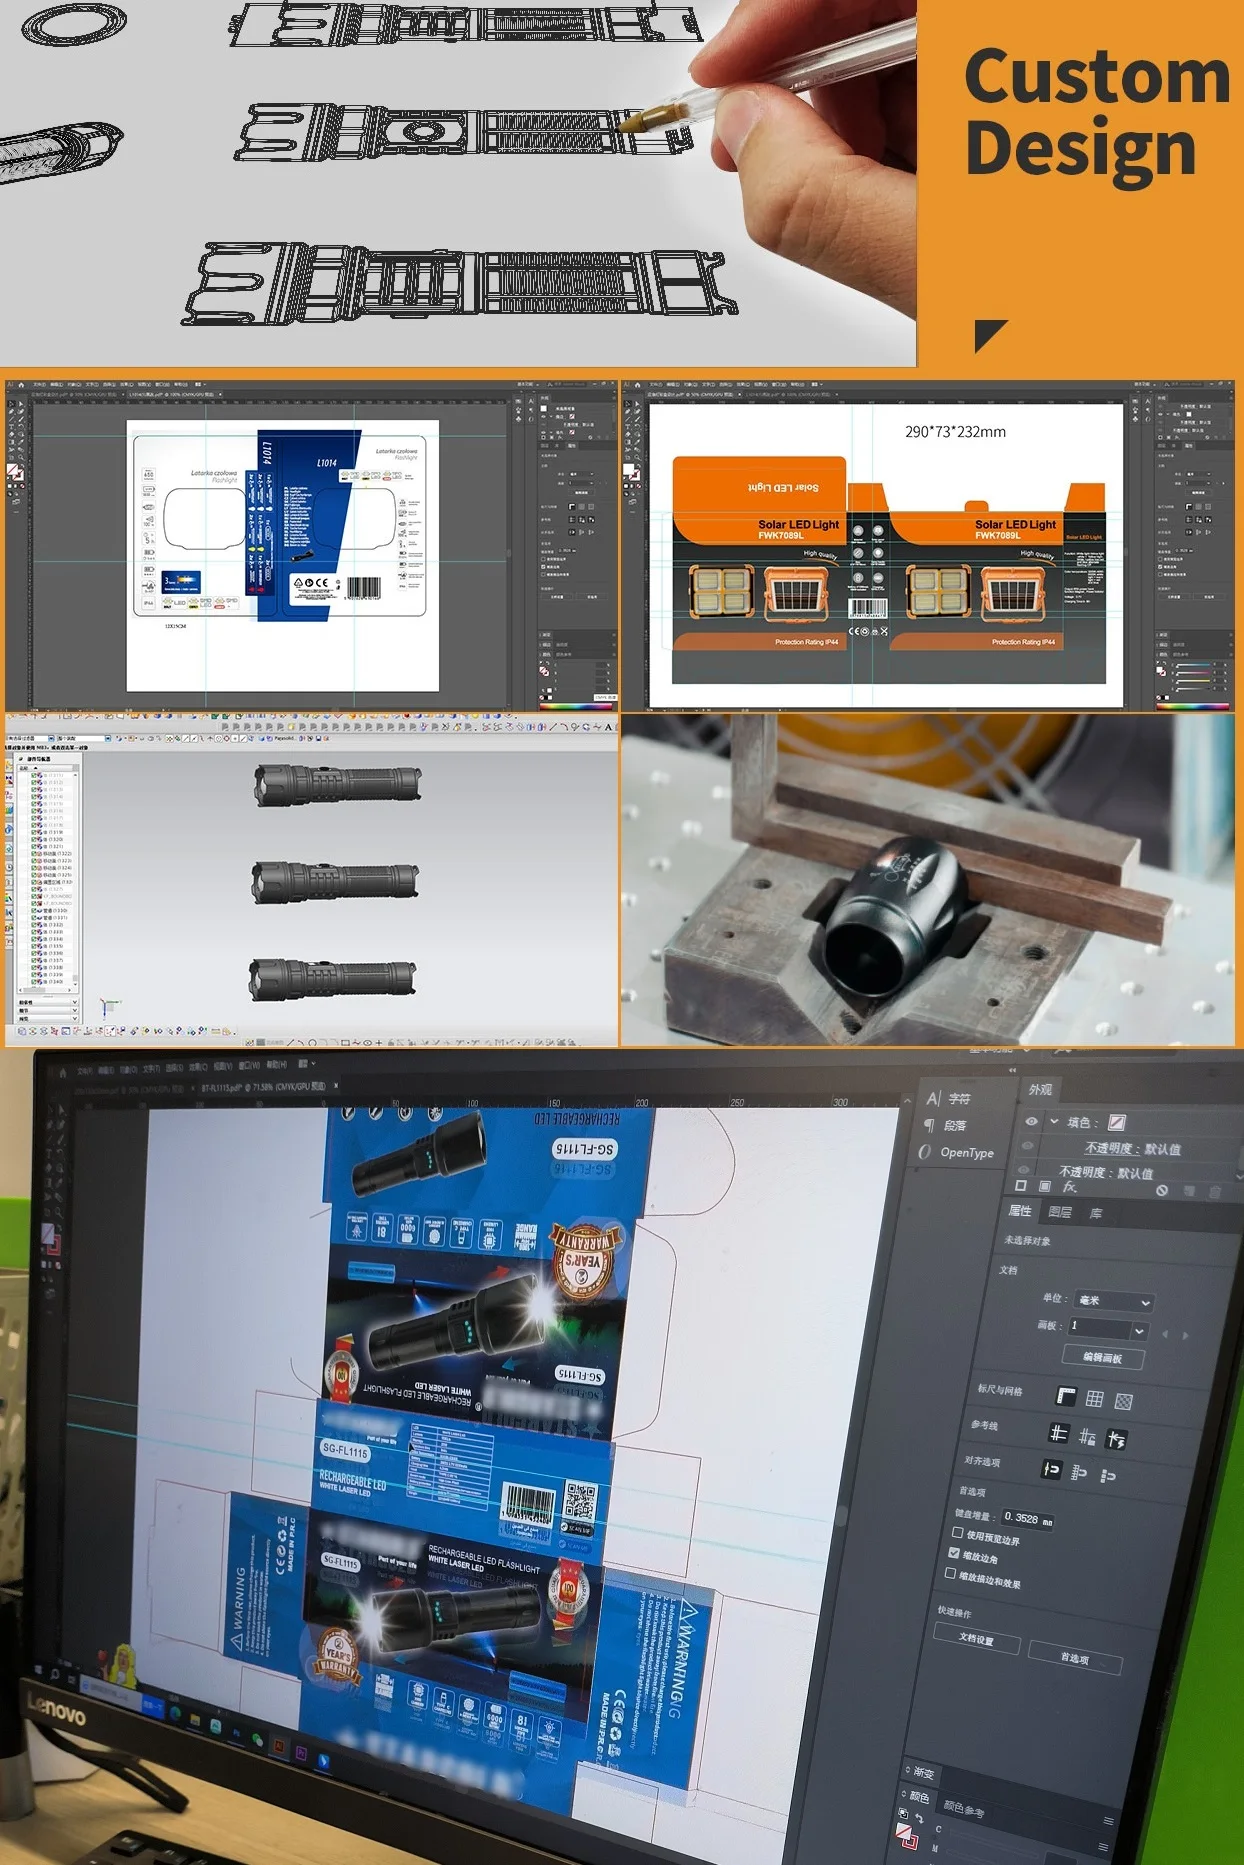Open the 渐变 panel tab
1244x1865 pixels.
924,1772
